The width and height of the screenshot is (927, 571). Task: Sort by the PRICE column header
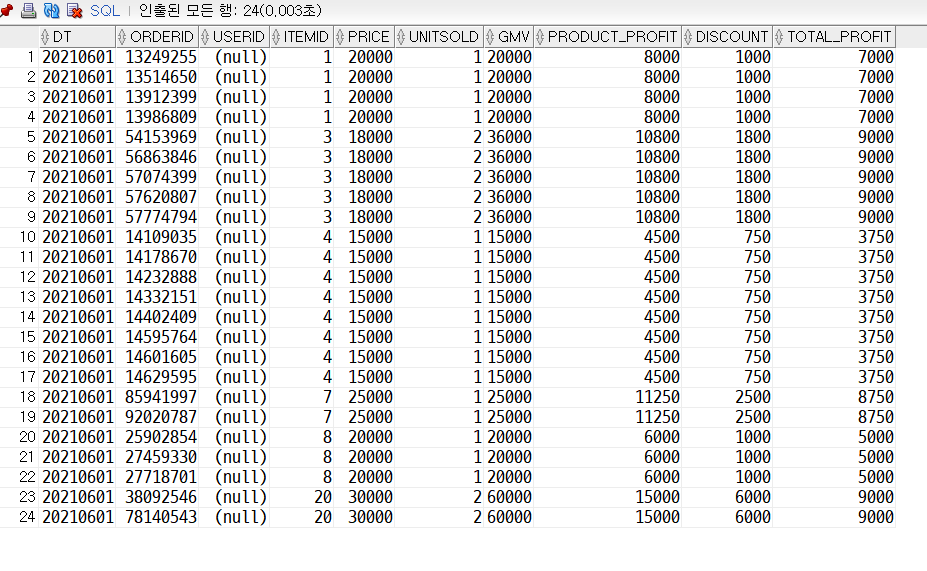(x=364, y=37)
